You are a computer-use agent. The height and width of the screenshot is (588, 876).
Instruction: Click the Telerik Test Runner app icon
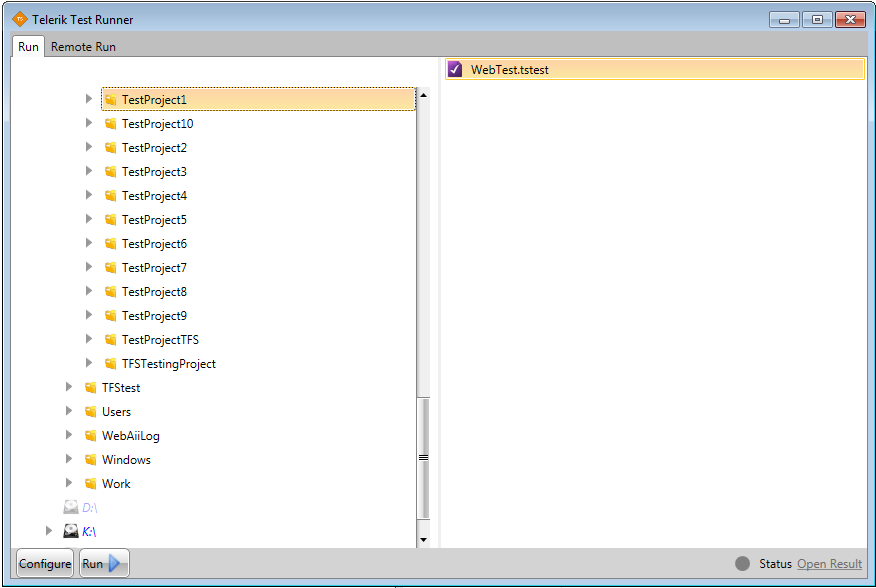coord(20,19)
